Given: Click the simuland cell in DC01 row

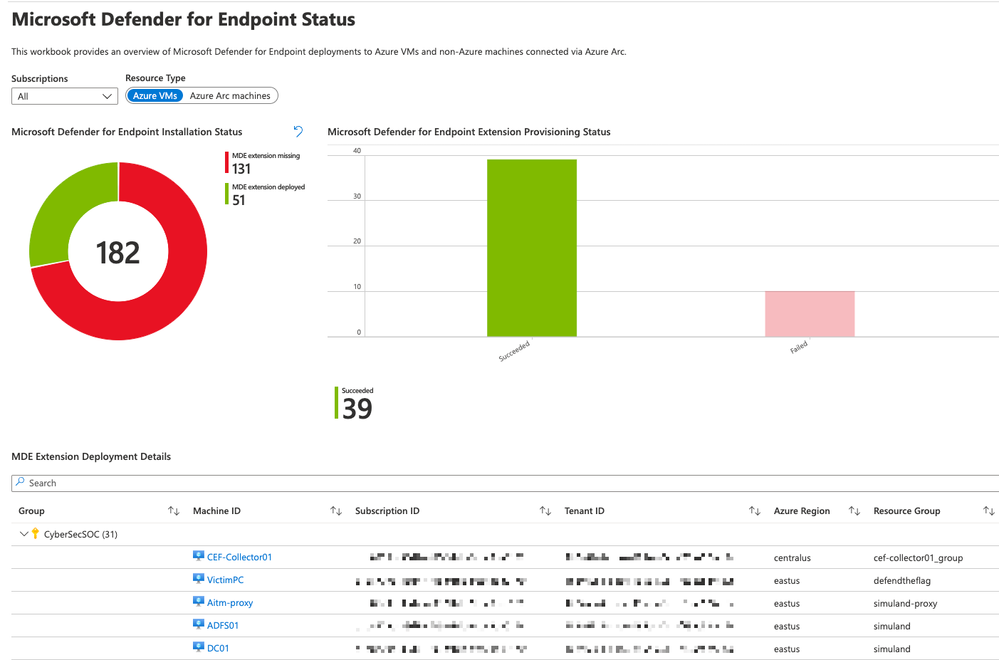Looking at the screenshot, I should tap(892, 649).
